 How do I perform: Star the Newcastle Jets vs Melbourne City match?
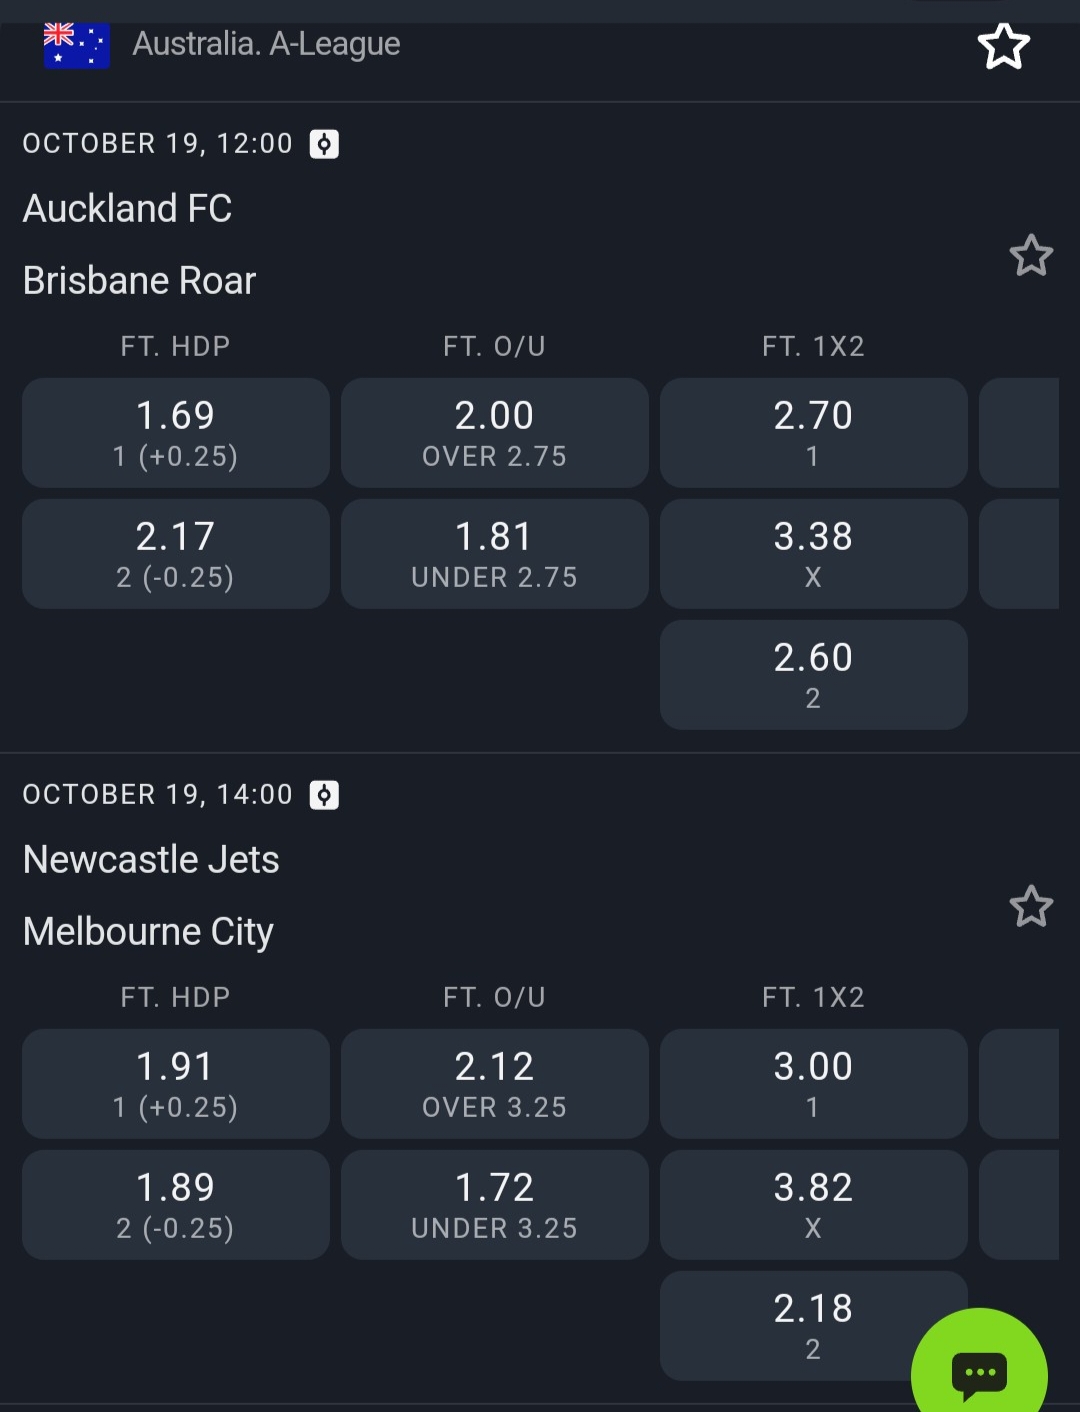[x=1031, y=907]
